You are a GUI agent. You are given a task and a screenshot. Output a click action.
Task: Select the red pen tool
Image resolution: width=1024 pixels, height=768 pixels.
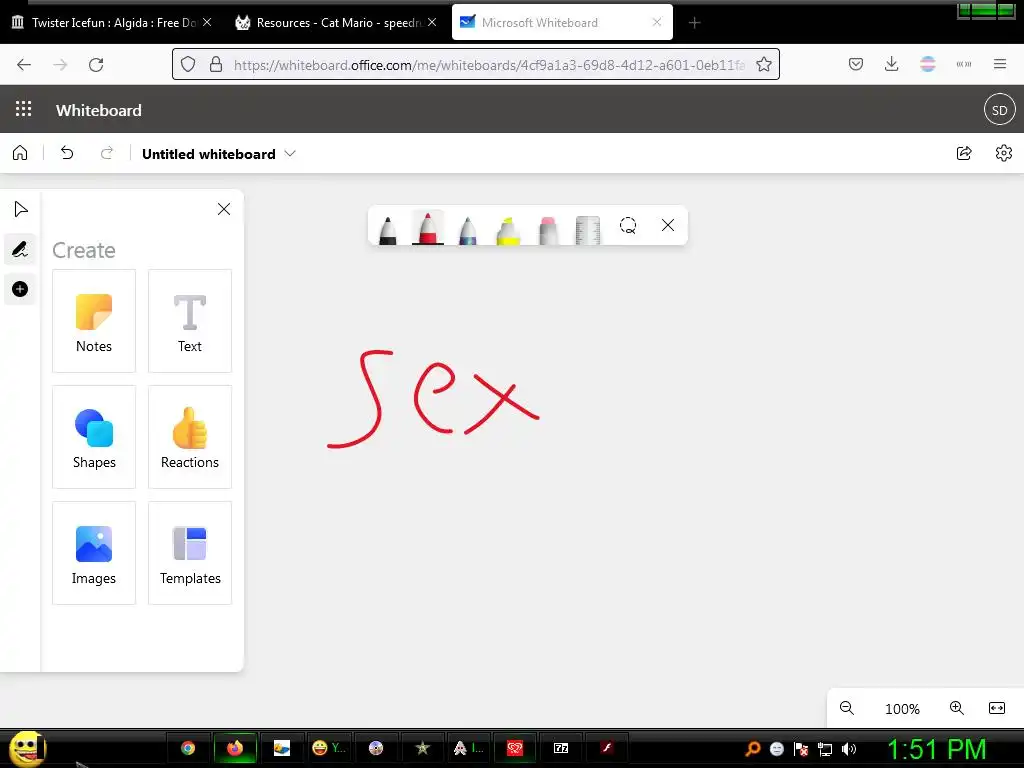pos(428,228)
